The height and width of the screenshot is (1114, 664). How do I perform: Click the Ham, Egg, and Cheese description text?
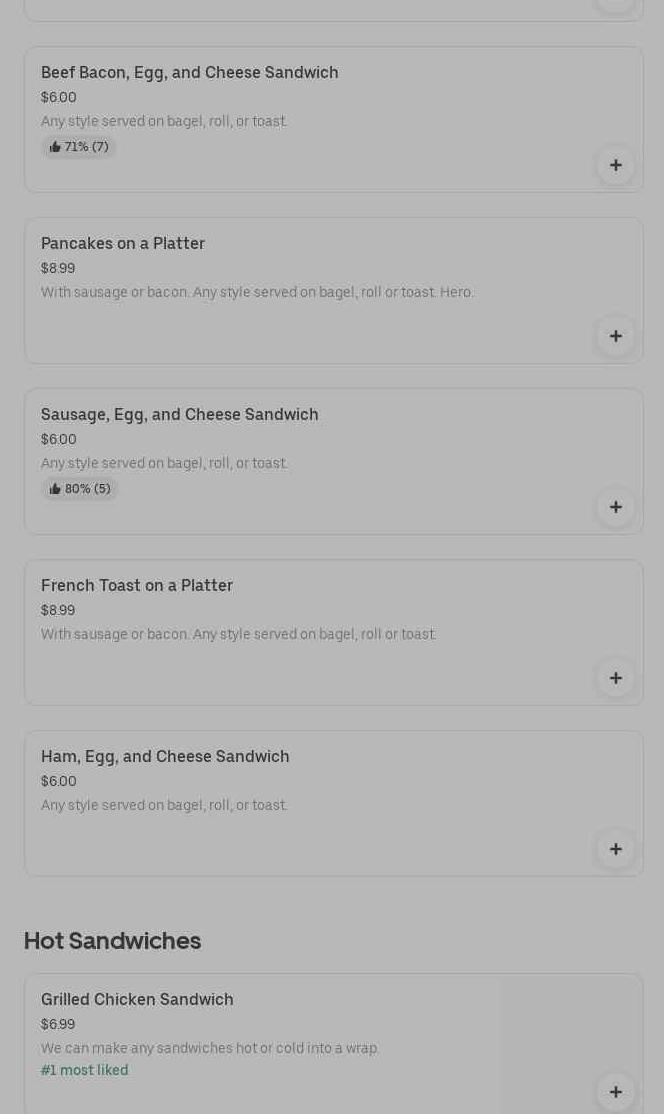pyautogui.click(x=164, y=806)
